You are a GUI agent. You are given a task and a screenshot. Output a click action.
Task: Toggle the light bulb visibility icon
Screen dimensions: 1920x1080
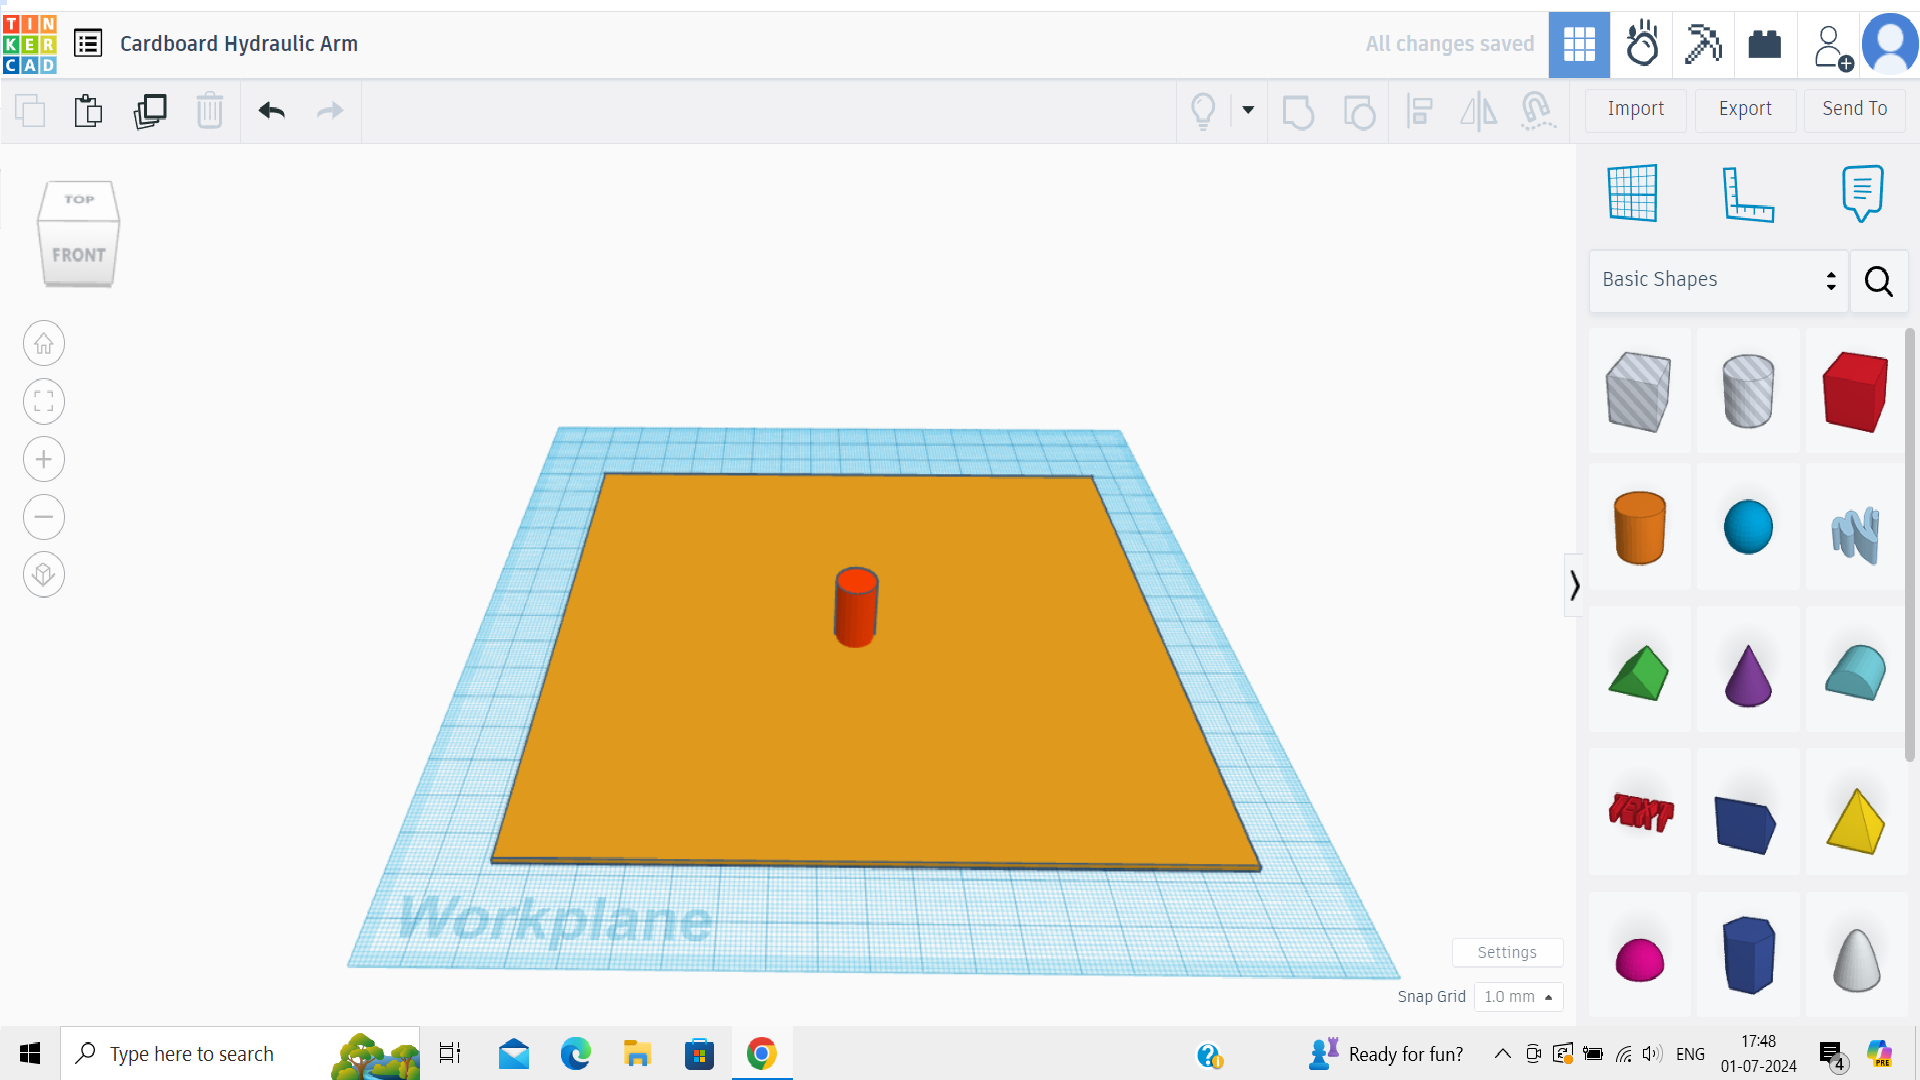point(1201,109)
